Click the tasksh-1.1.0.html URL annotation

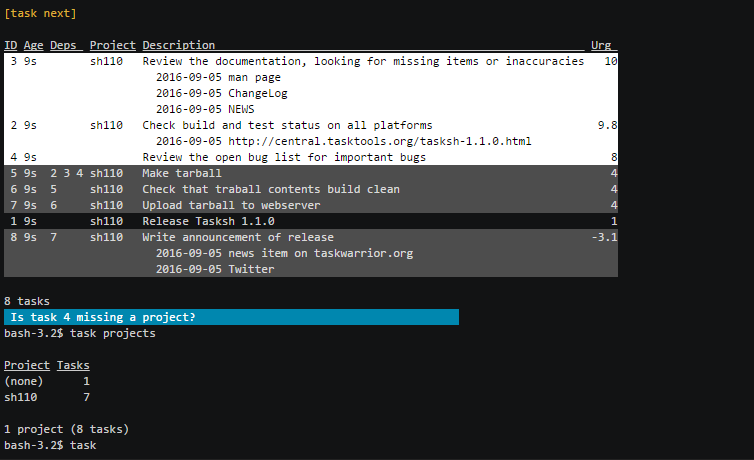tap(343, 141)
